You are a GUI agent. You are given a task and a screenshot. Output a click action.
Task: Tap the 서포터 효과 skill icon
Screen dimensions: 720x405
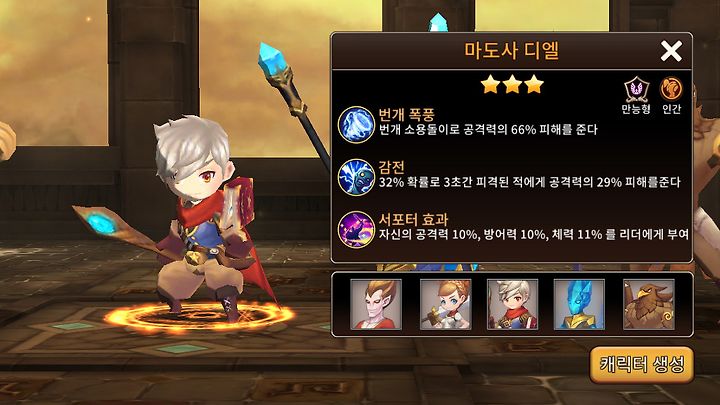[356, 230]
